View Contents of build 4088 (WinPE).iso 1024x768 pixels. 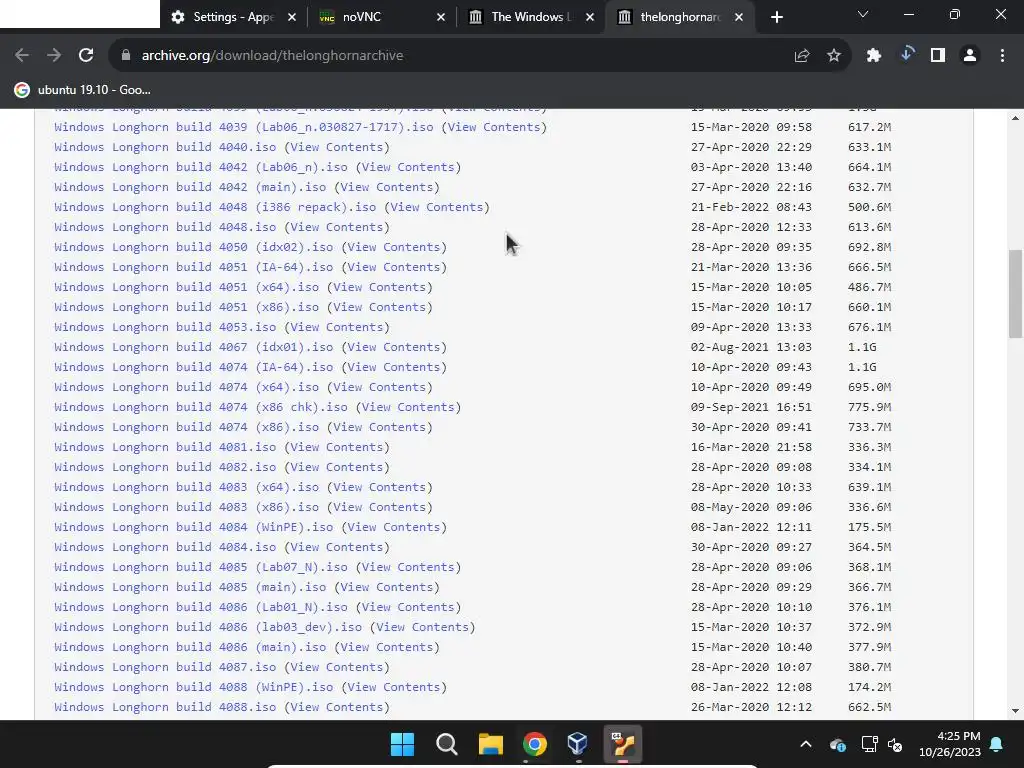point(394,687)
